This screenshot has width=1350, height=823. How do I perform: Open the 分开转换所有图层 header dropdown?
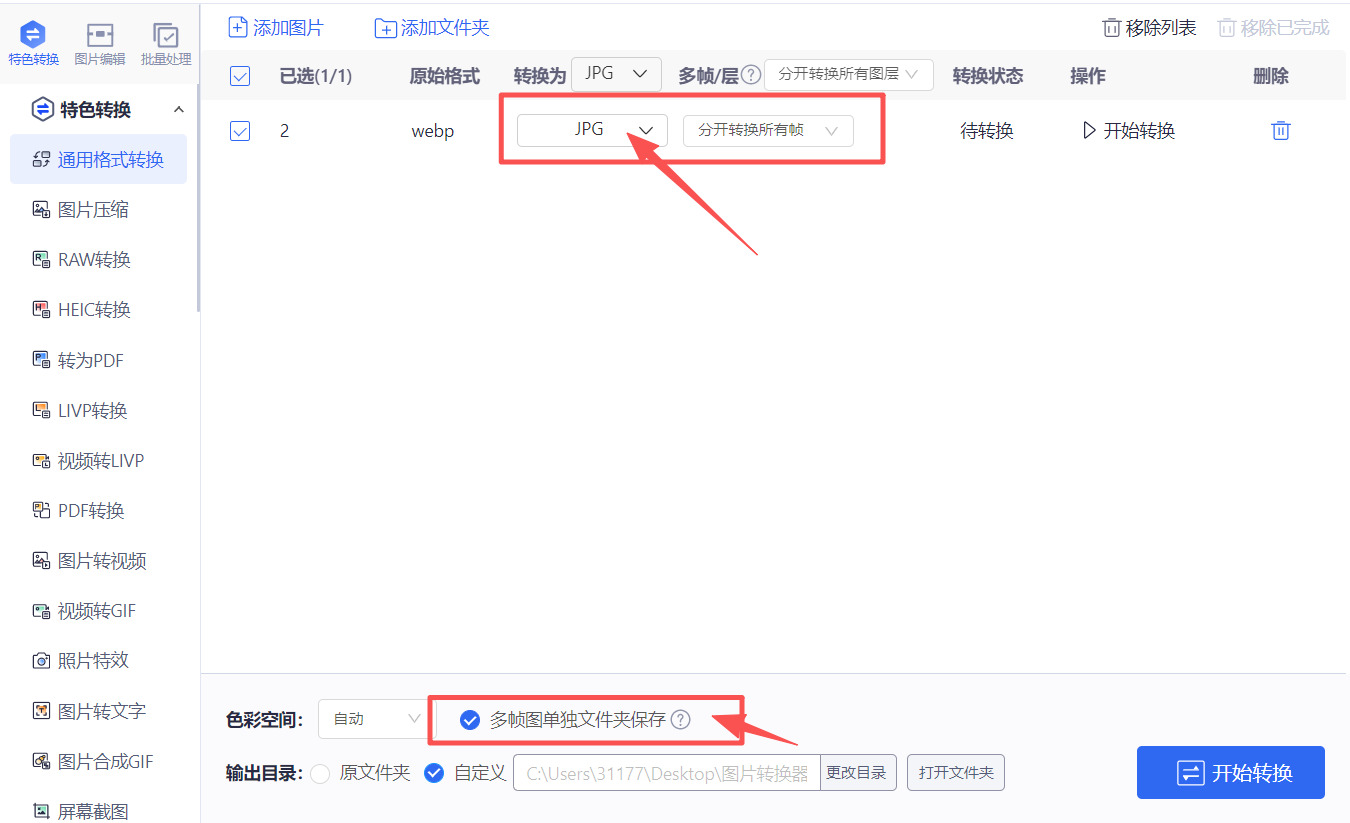click(848, 74)
